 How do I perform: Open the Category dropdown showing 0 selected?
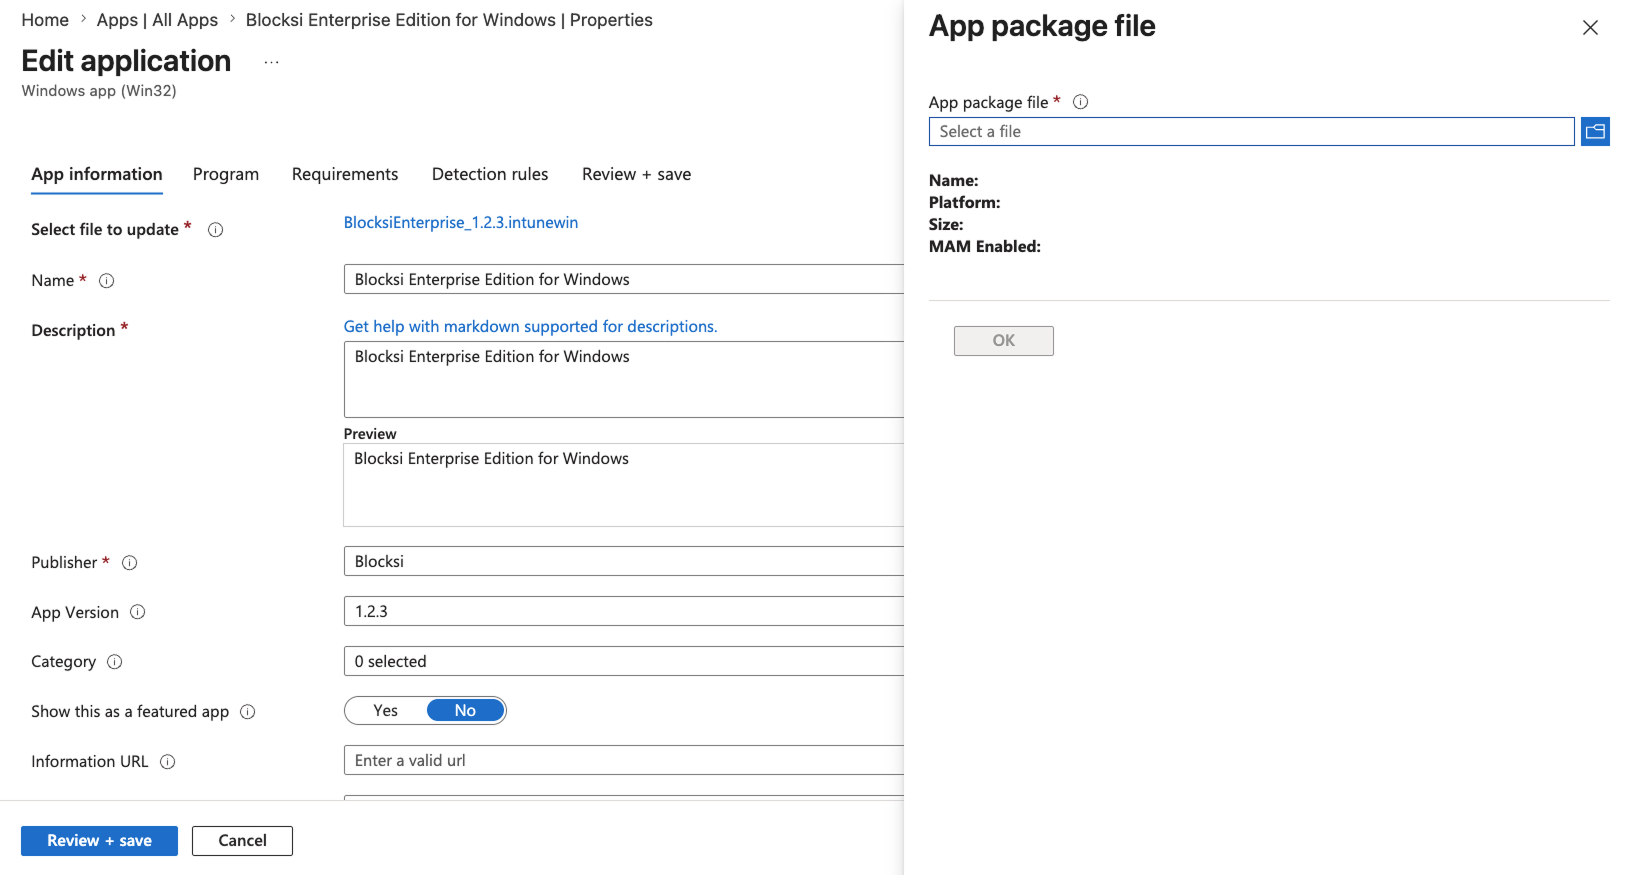[x=624, y=661]
